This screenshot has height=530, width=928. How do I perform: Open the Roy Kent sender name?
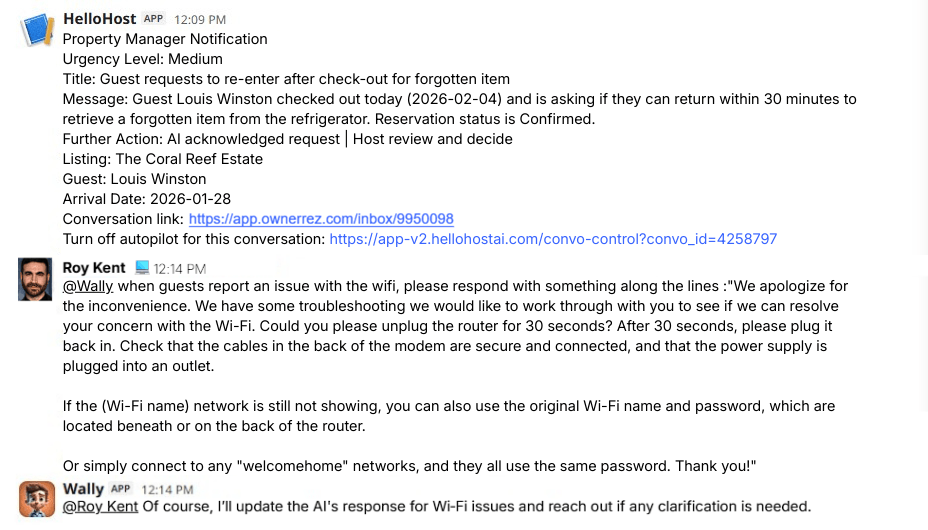pos(94,268)
